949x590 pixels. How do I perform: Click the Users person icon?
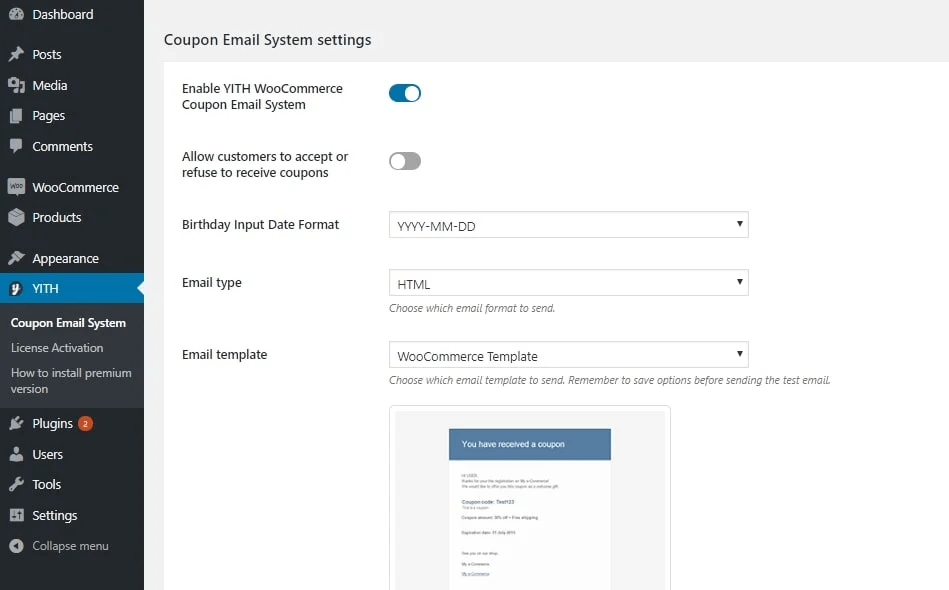(16, 454)
